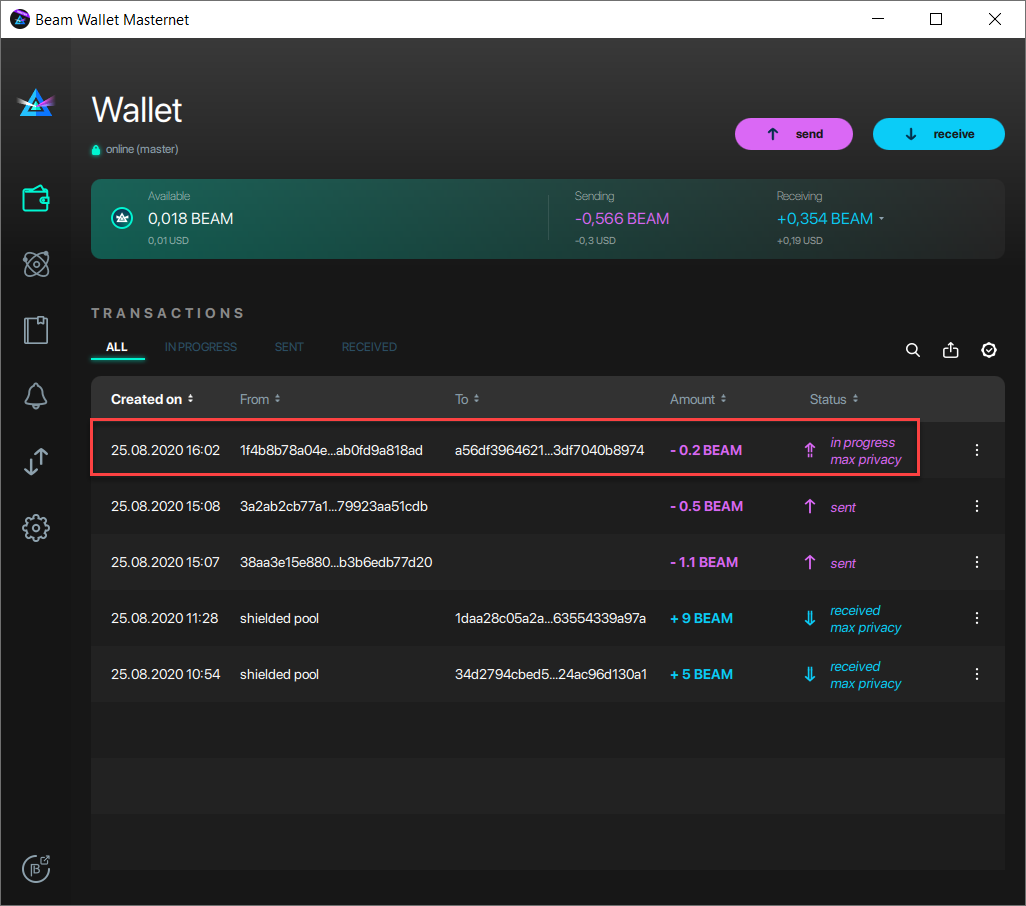1026x906 pixels.
Task: View notifications via the bell icon
Action: coord(36,396)
